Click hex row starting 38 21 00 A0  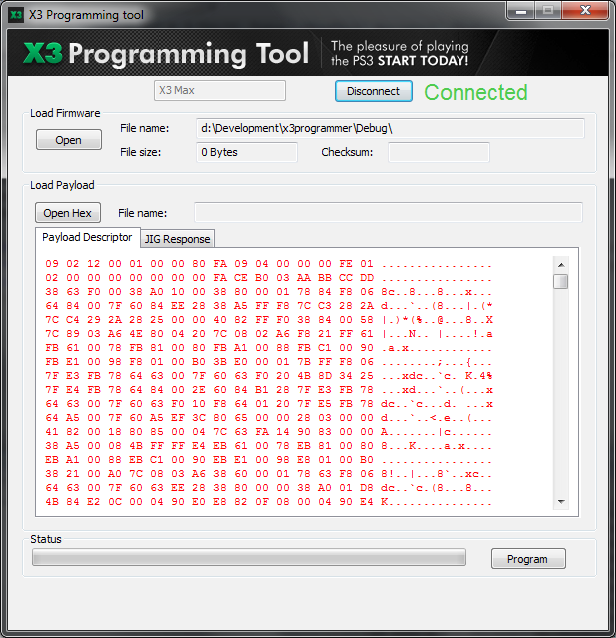click(x=269, y=474)
